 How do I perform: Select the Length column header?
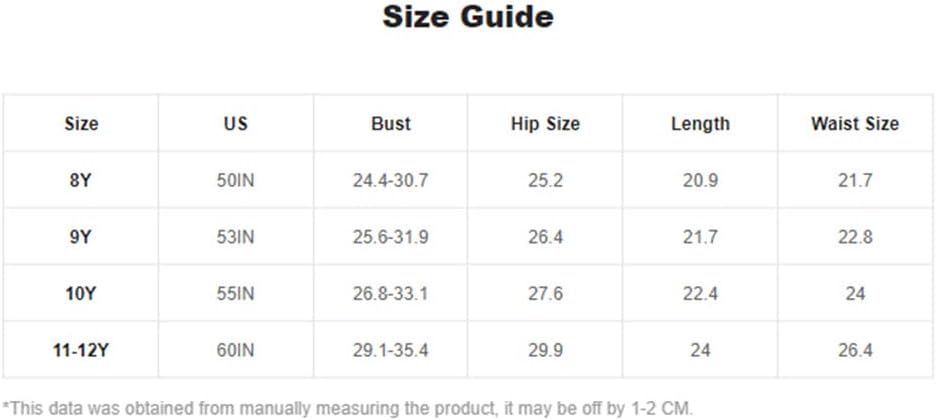pos(700,123)
